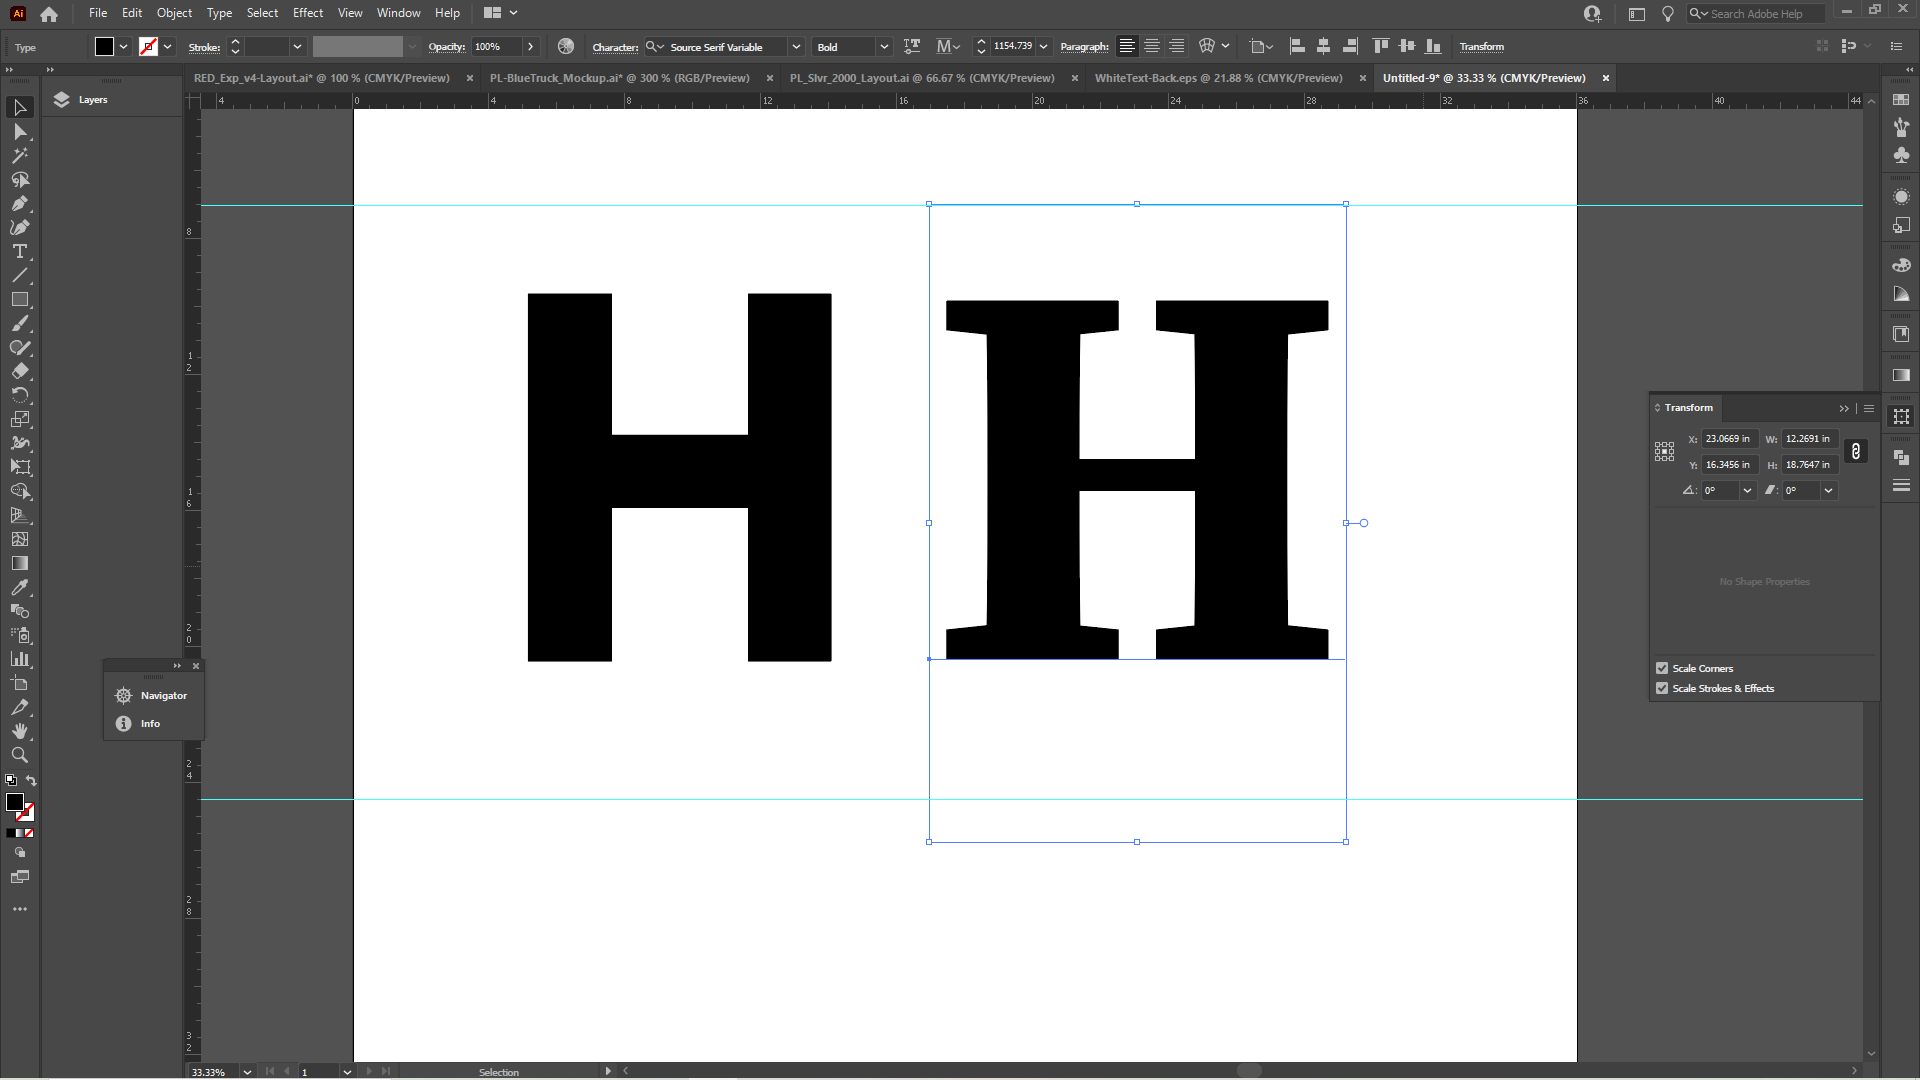This screenshot has height=1080, width=1920.
Task: Open the File menu
Action: click(x=98, y=13)
